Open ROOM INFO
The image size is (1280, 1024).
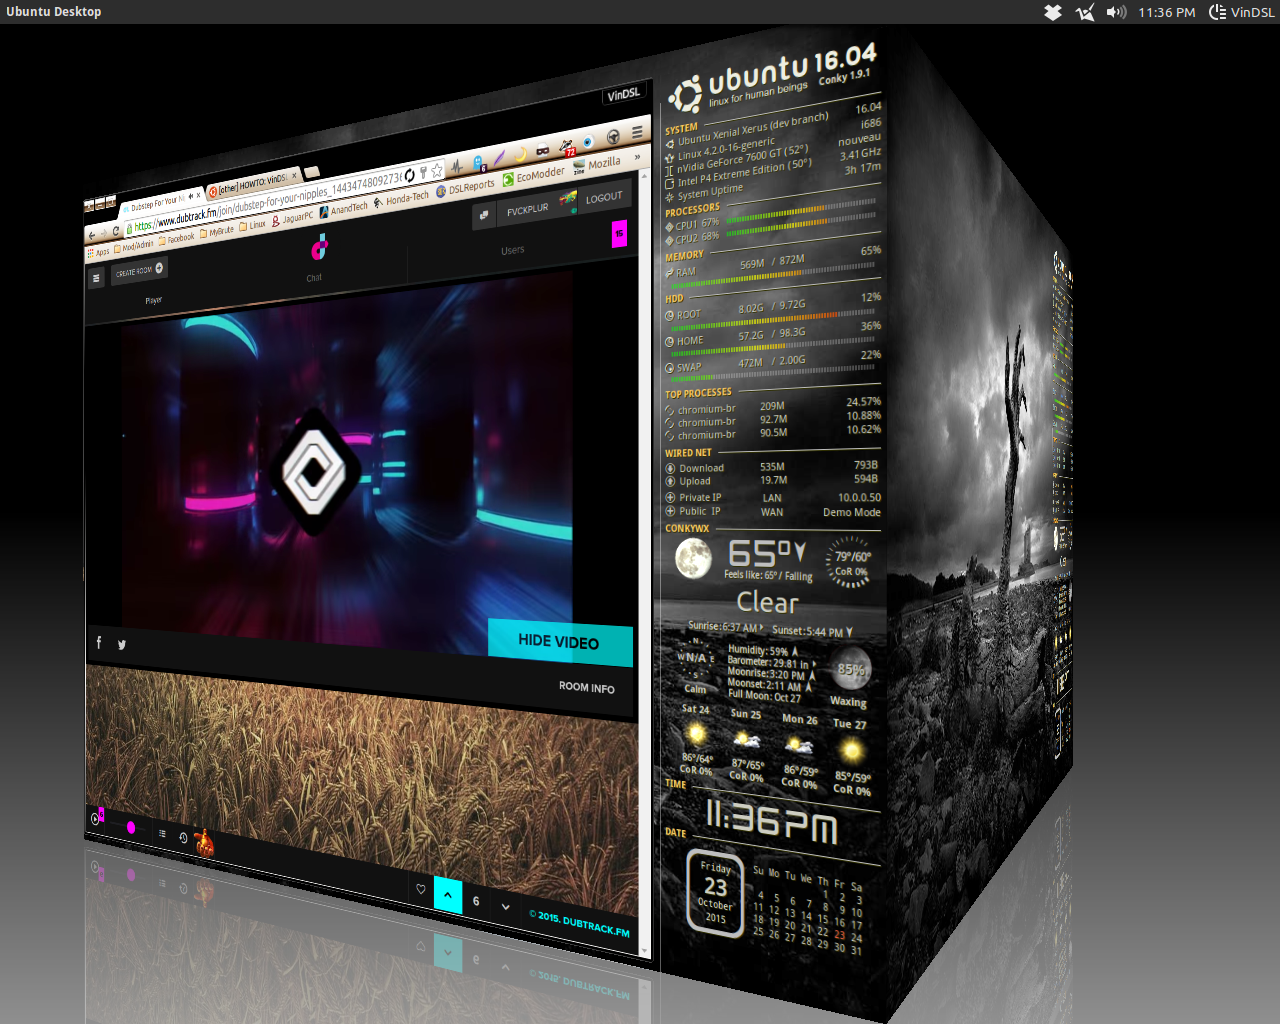tap(587, 687)
